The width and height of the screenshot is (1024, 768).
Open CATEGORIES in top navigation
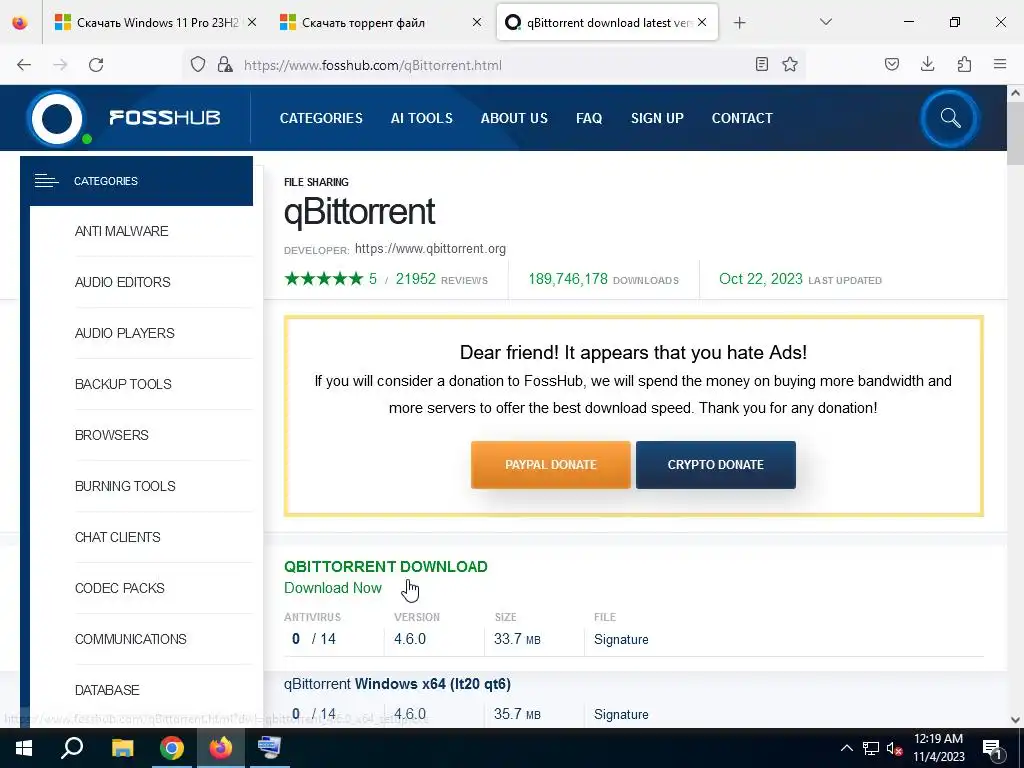(321, 118)
